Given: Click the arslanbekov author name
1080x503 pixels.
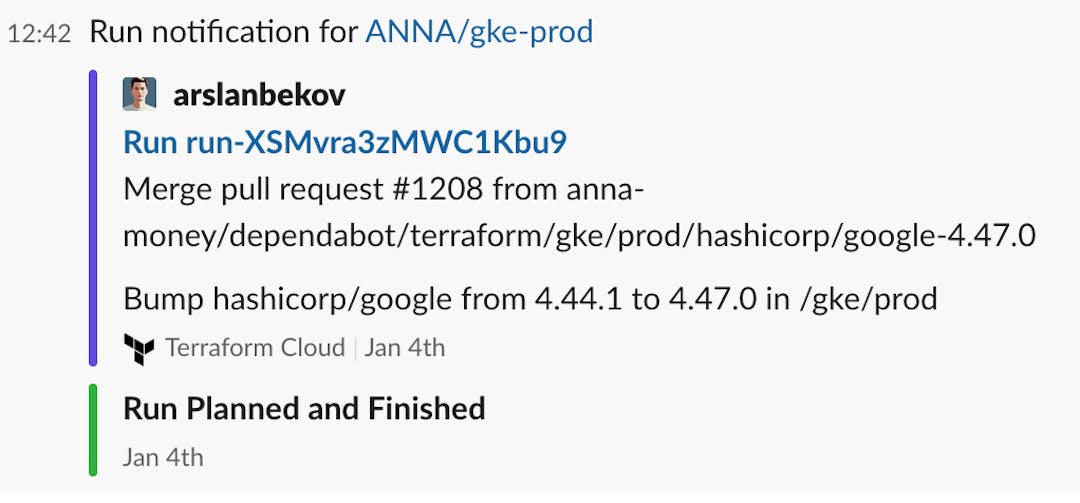Looking at the screenshot, I should coord(259,95).
